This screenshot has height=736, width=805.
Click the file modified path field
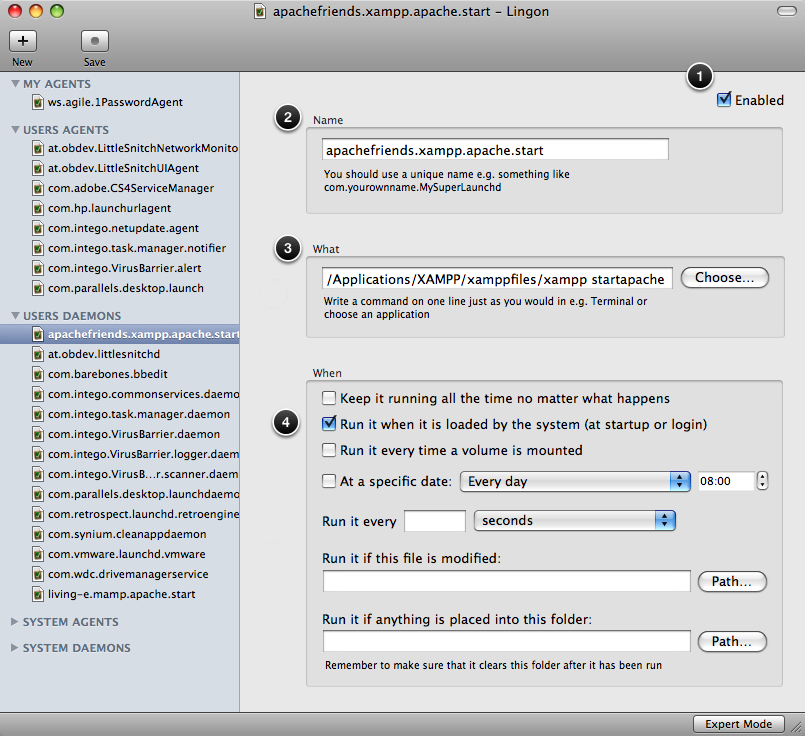tap(507, 581)
